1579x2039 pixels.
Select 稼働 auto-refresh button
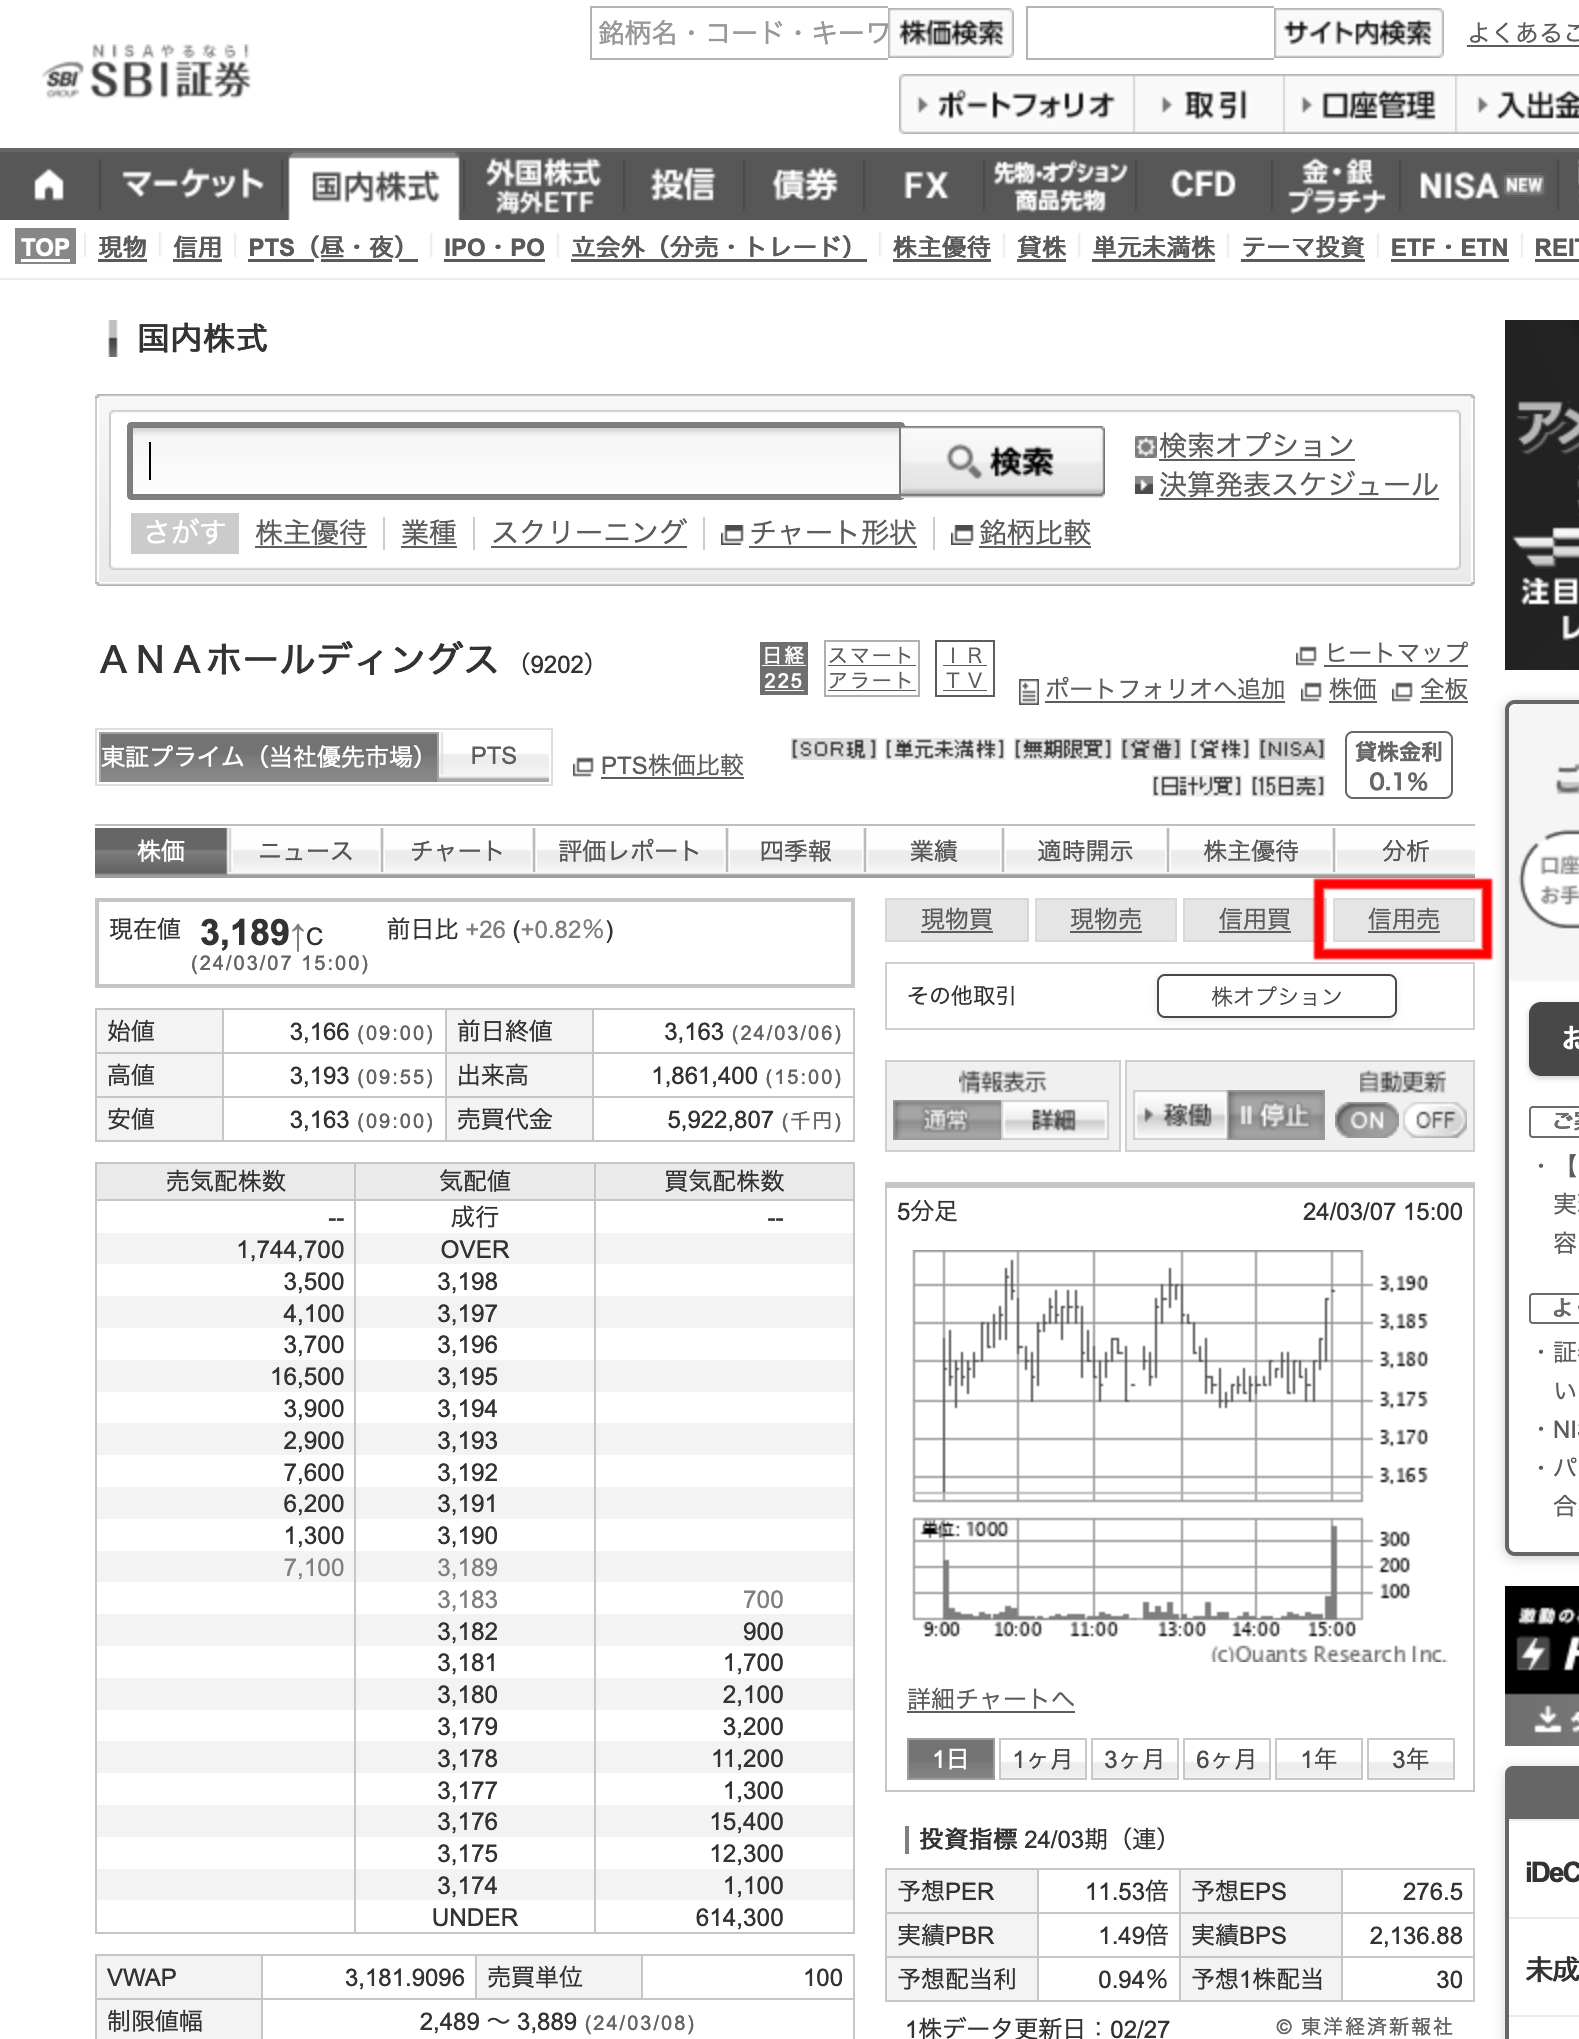click(1179, 1115)
